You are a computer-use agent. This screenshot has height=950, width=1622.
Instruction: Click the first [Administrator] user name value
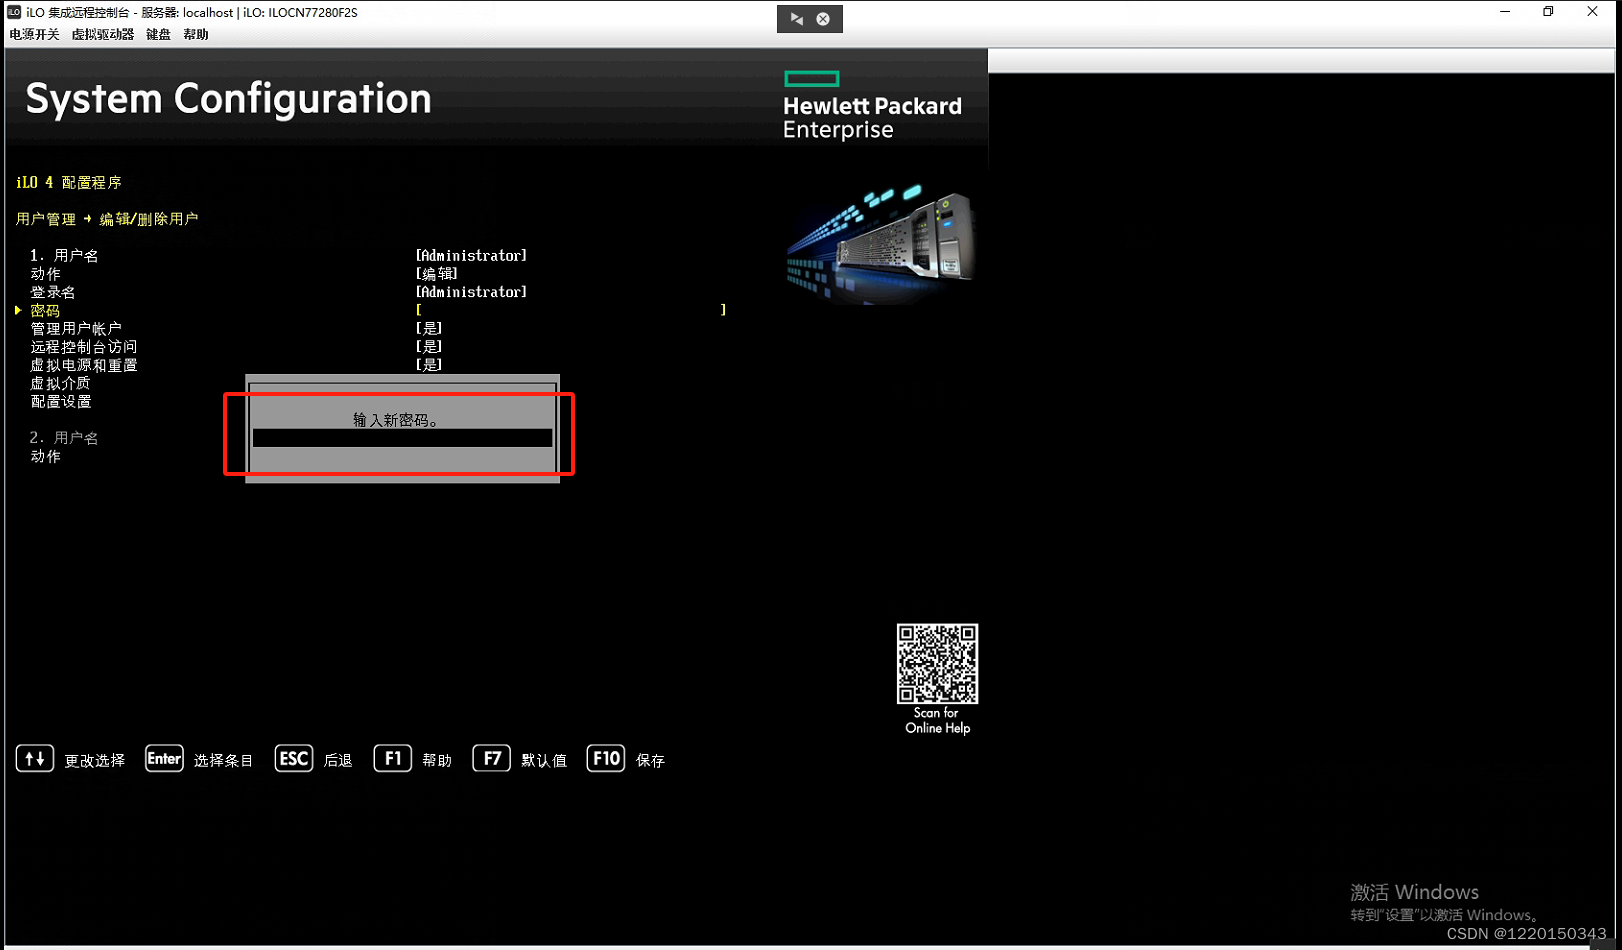471,256
